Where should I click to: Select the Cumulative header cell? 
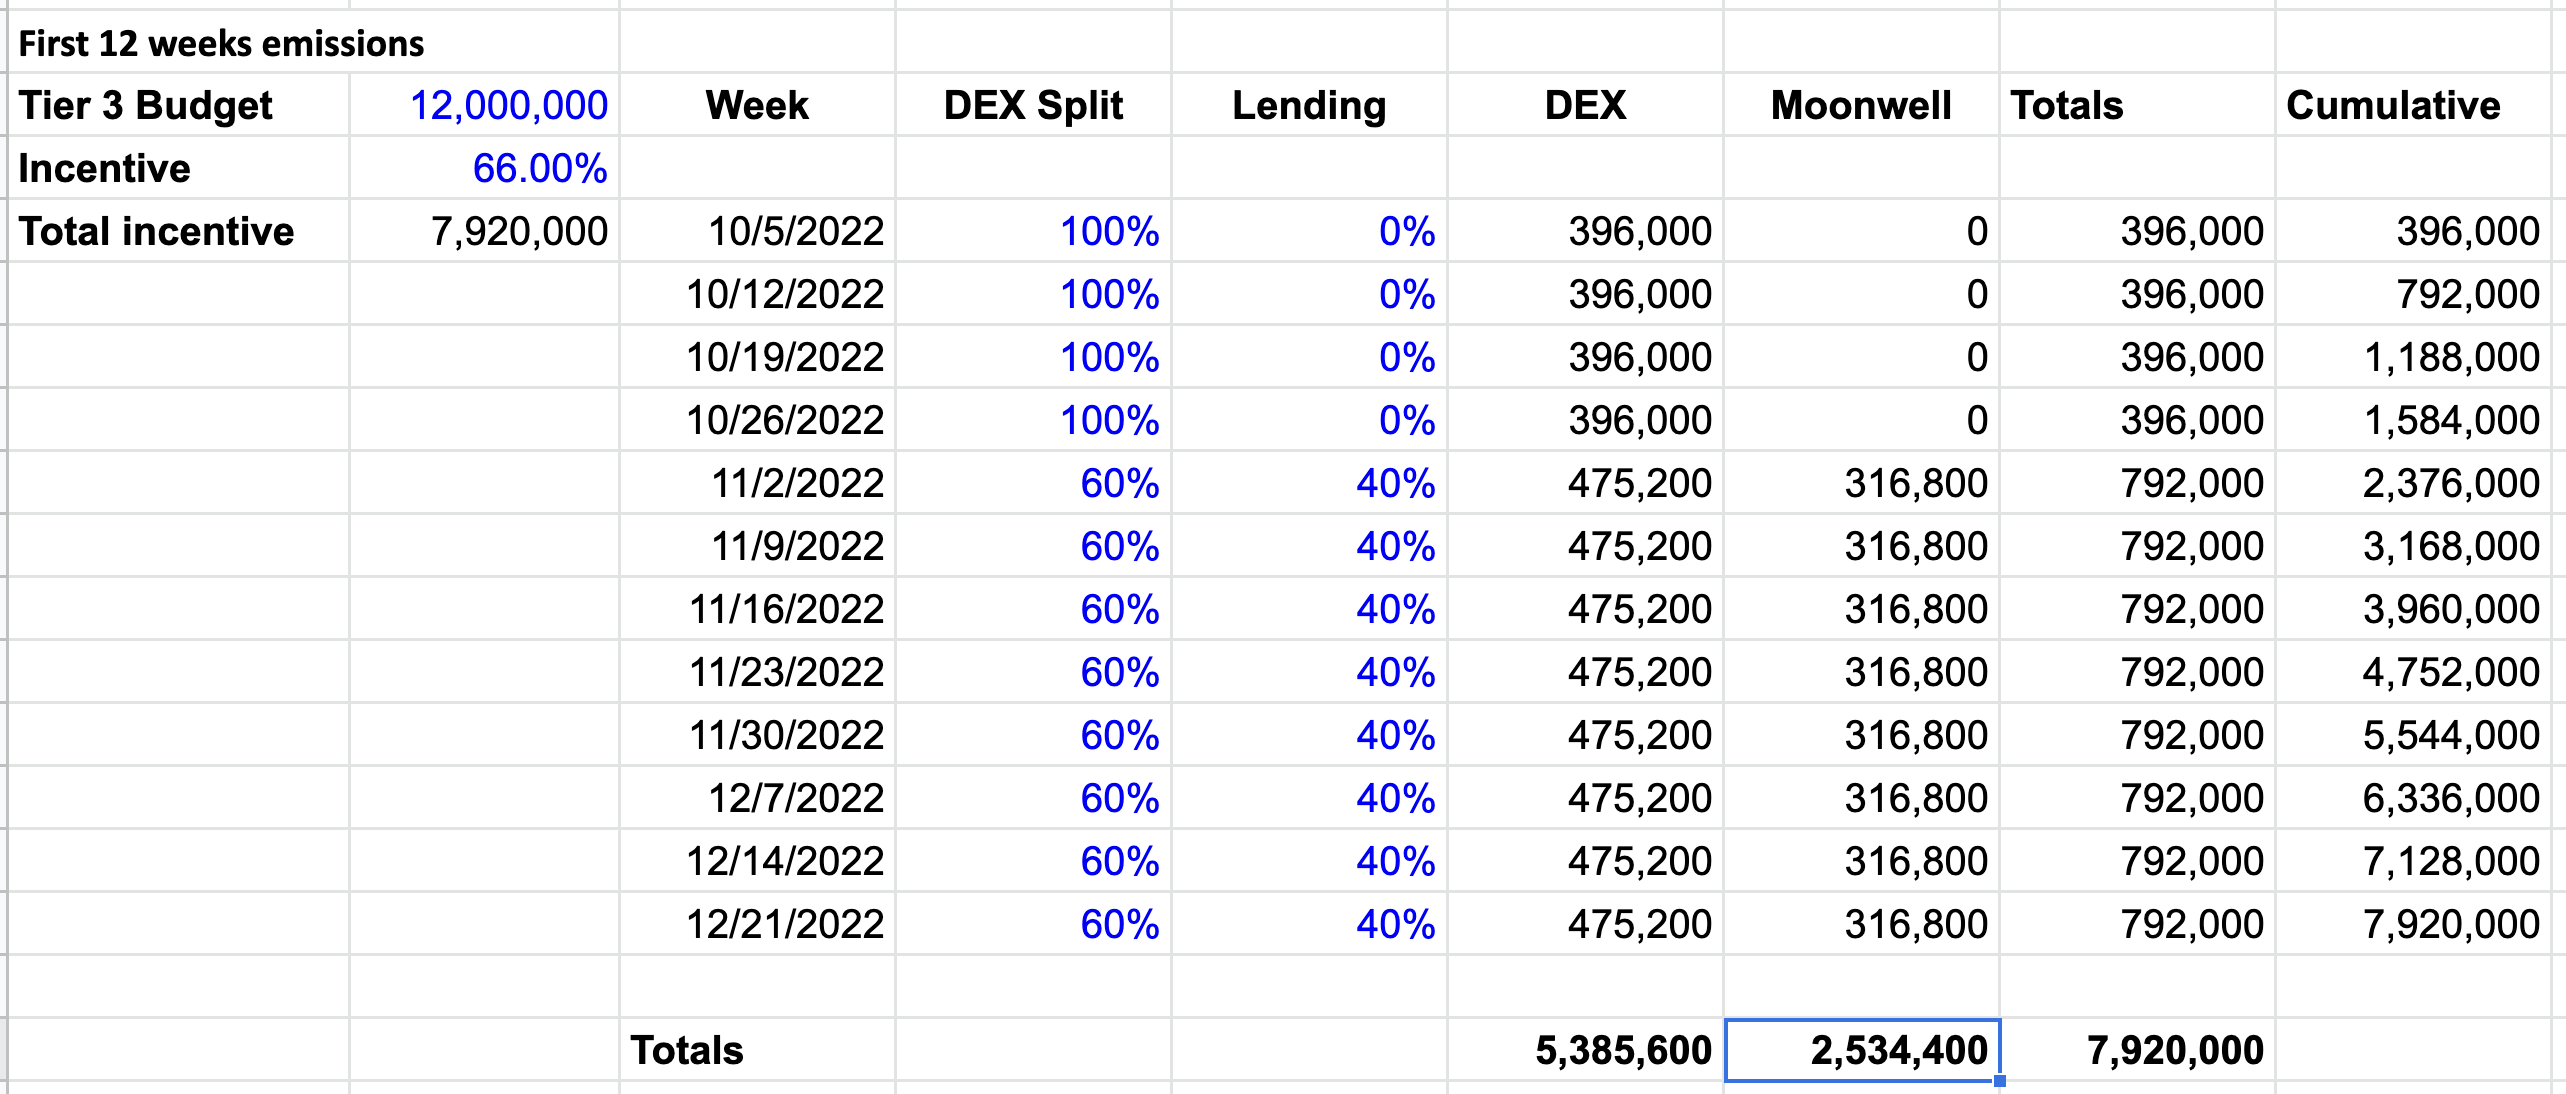2393,105
